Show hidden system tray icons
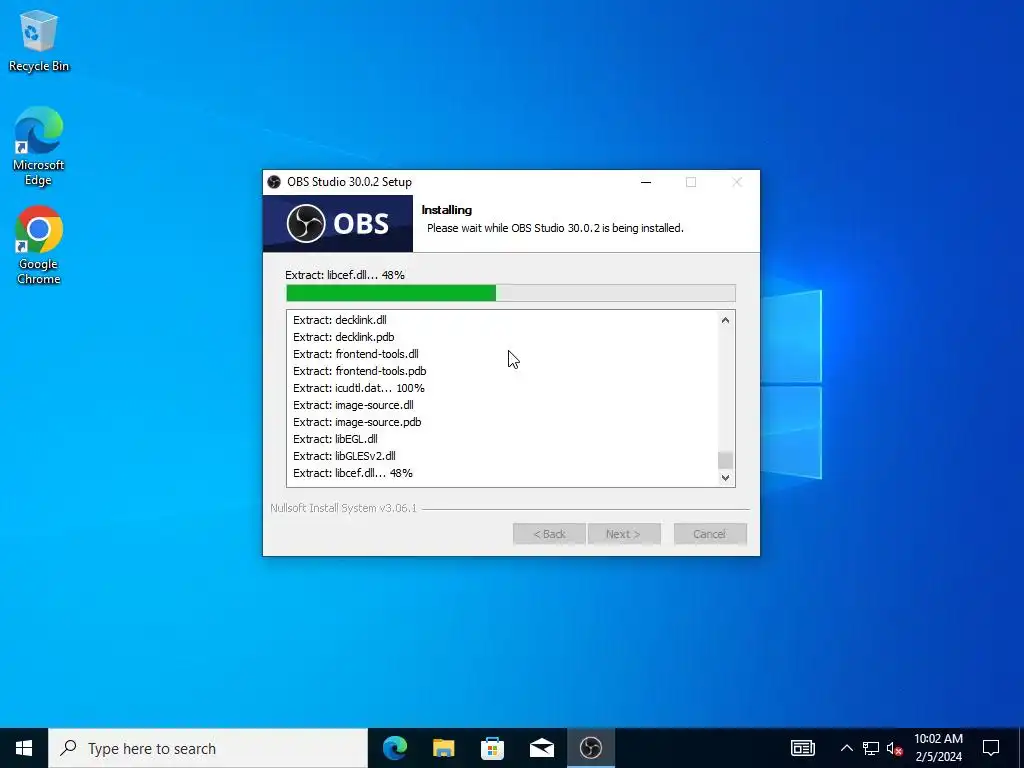 (x=846, y=748)
